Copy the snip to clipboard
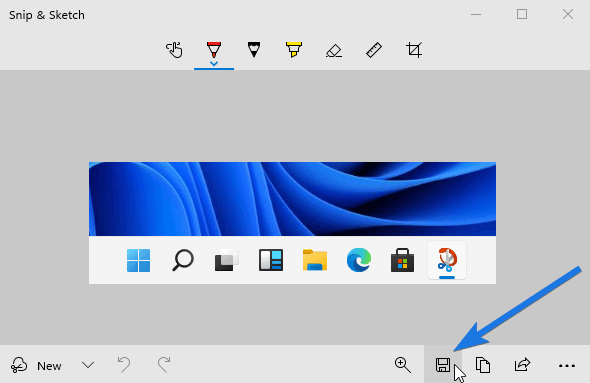The width and height of the screenshot is (590, 383). (x=483, y=365)
